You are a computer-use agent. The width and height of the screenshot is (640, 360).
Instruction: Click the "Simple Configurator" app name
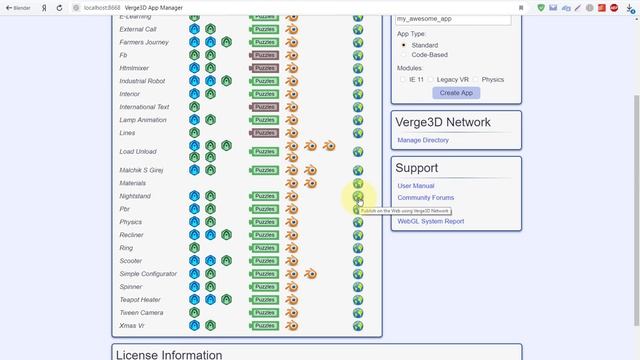click(x=148, y=274)
